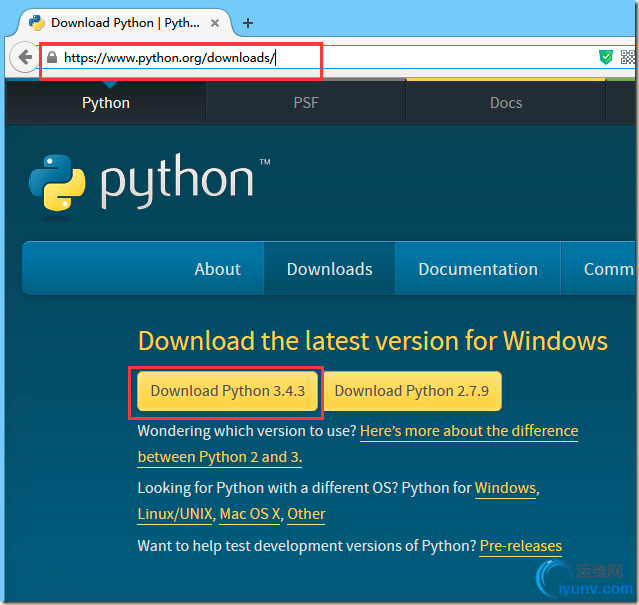This screenshot has width=639, height=605.
Task: Open the PSF top-bar section
Action: (x=306, y=103)
